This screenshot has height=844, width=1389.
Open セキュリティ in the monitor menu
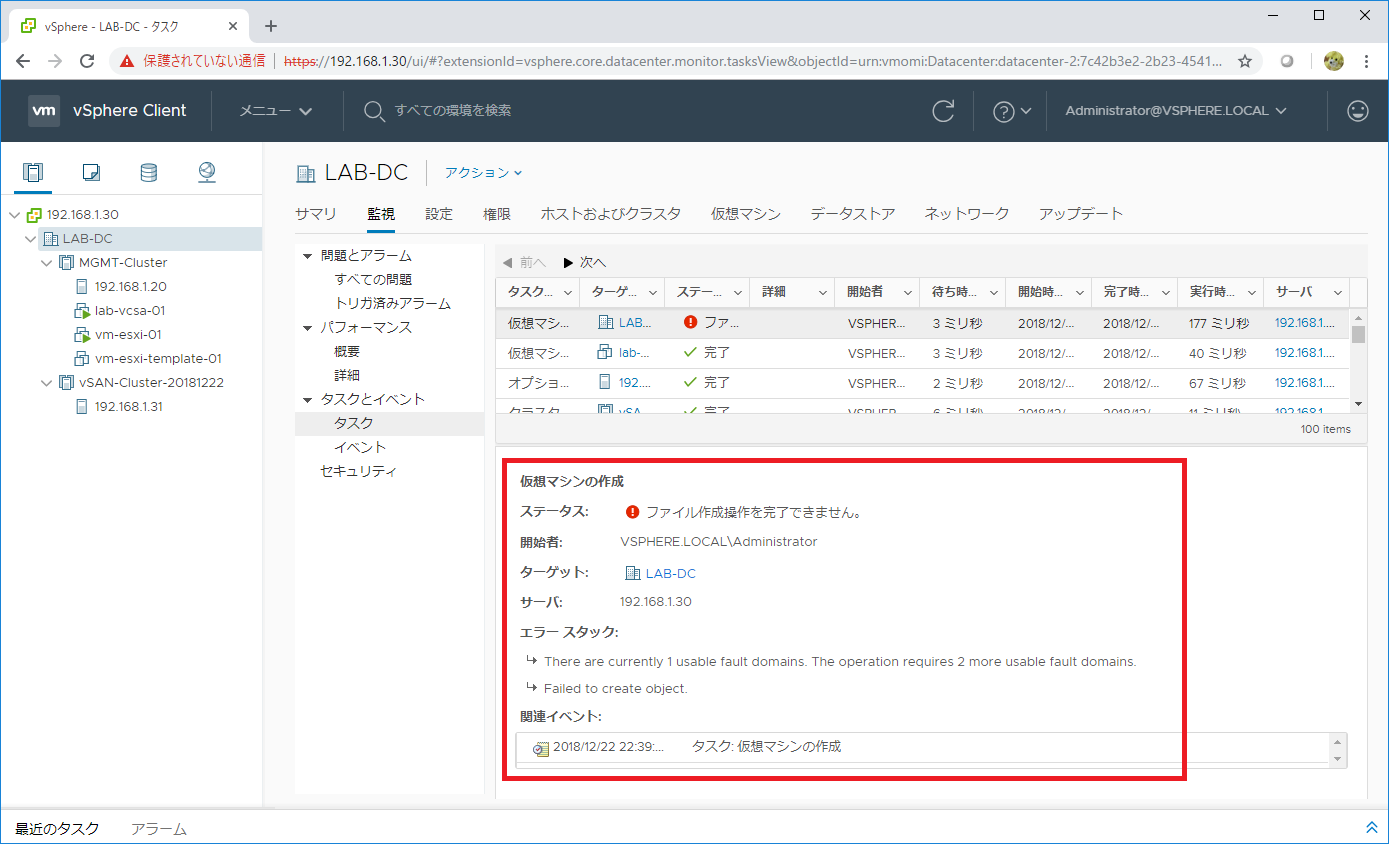click(358, 472)
